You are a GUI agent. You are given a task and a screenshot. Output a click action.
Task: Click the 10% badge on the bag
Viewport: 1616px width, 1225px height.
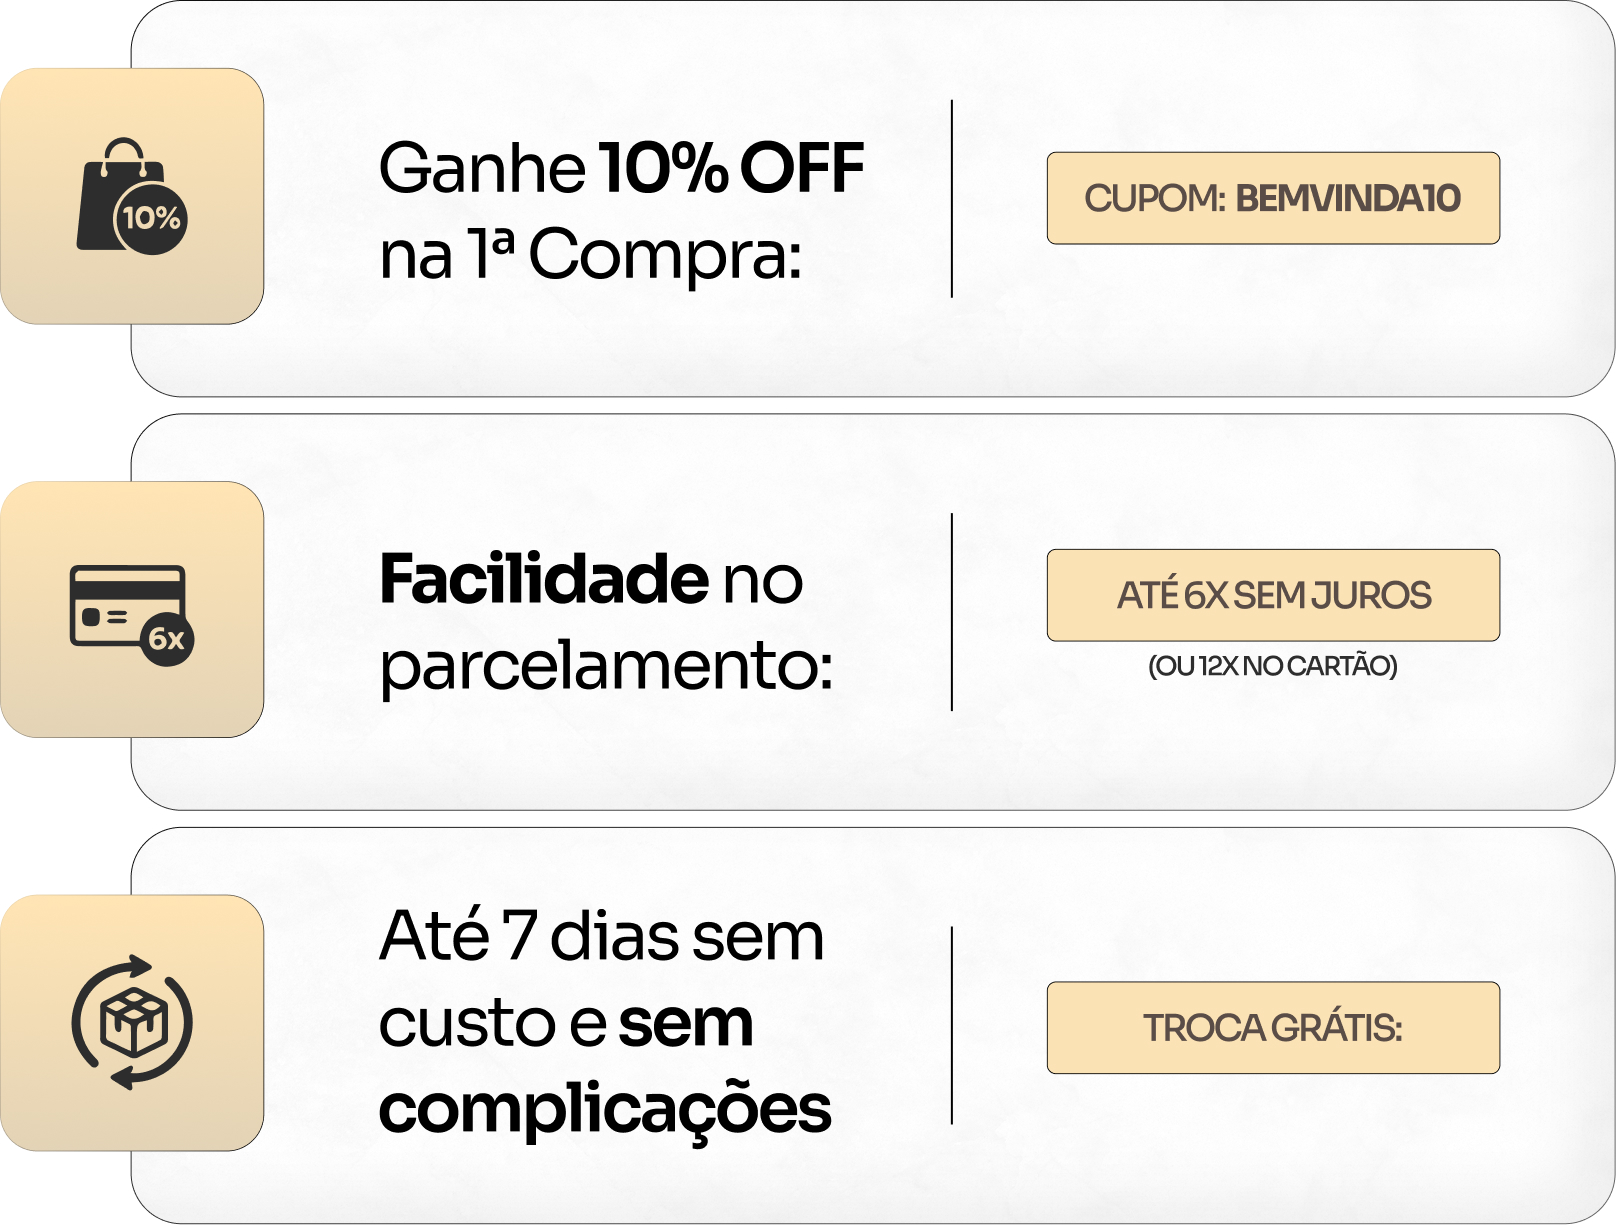pos(152,218)
